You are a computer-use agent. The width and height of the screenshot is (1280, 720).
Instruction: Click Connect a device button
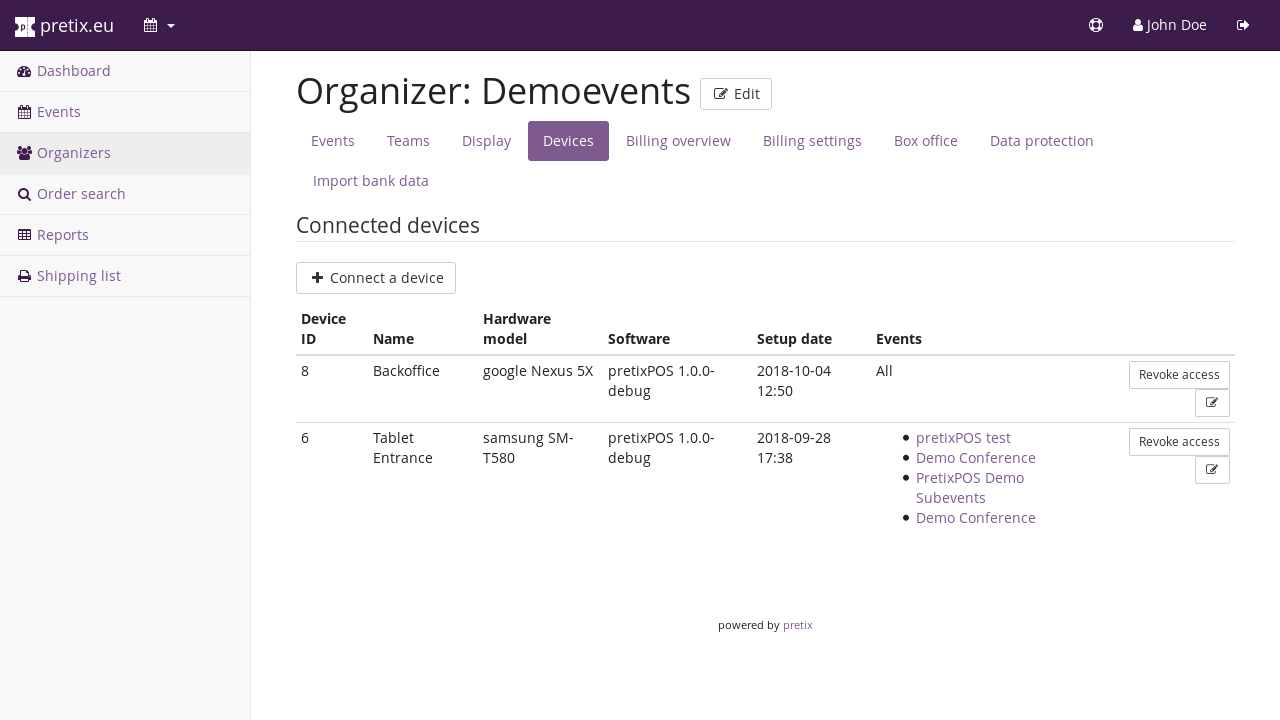pyautogui.click(x=376, y=278)
